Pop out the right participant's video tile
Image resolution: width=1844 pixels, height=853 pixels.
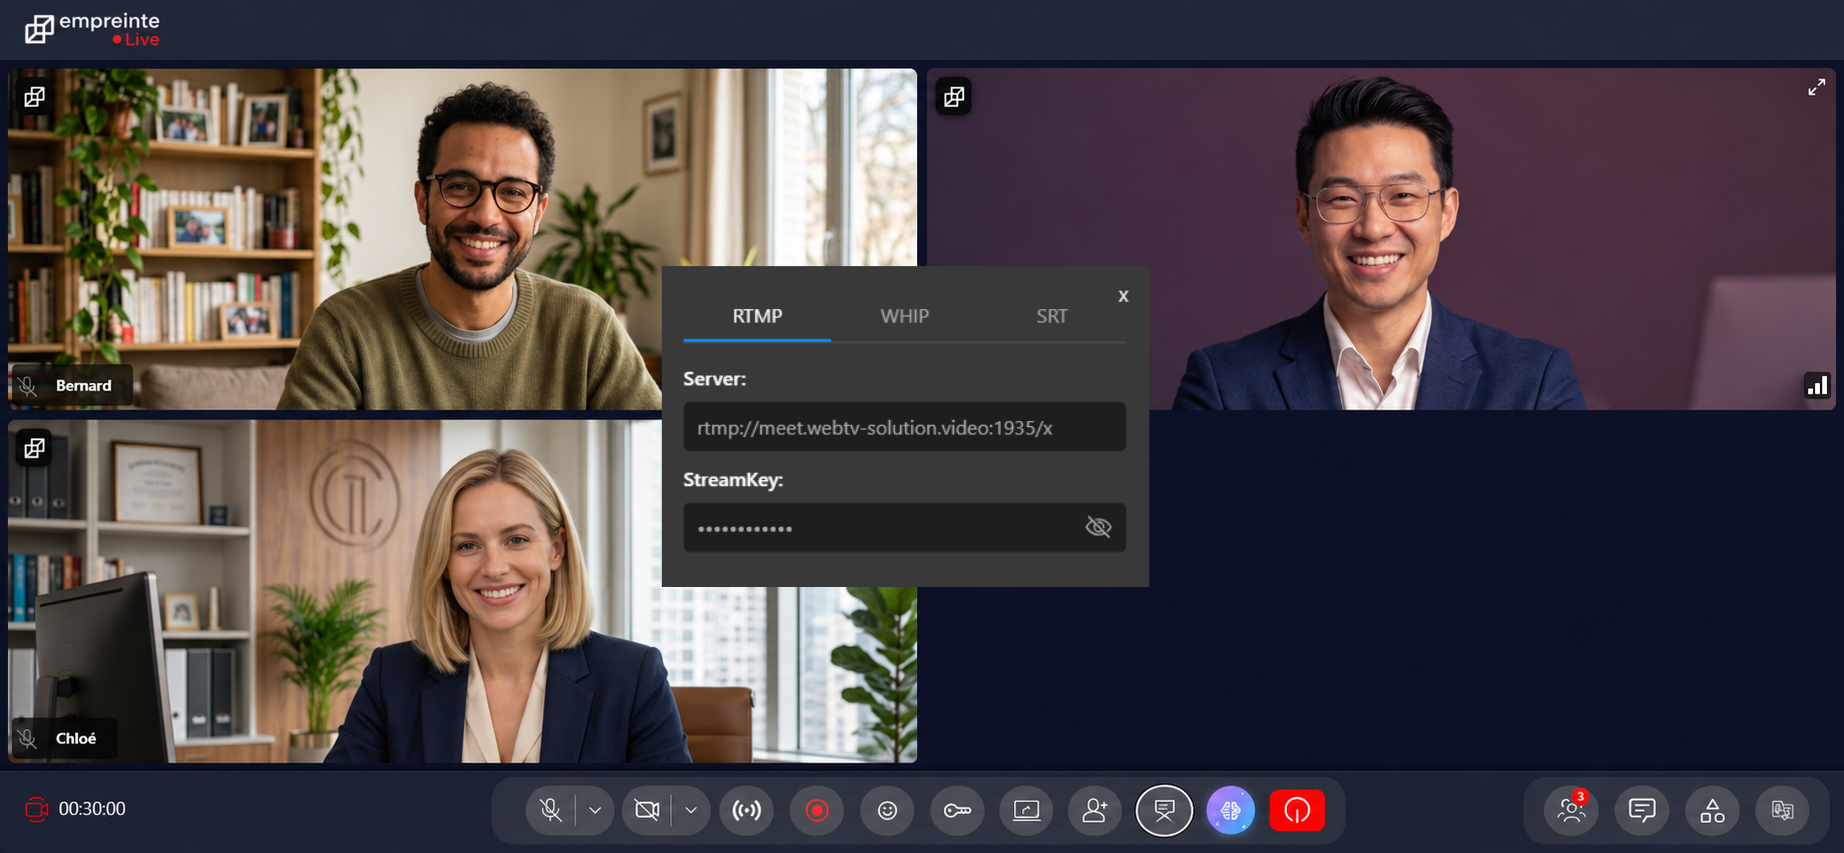point(954,97)
